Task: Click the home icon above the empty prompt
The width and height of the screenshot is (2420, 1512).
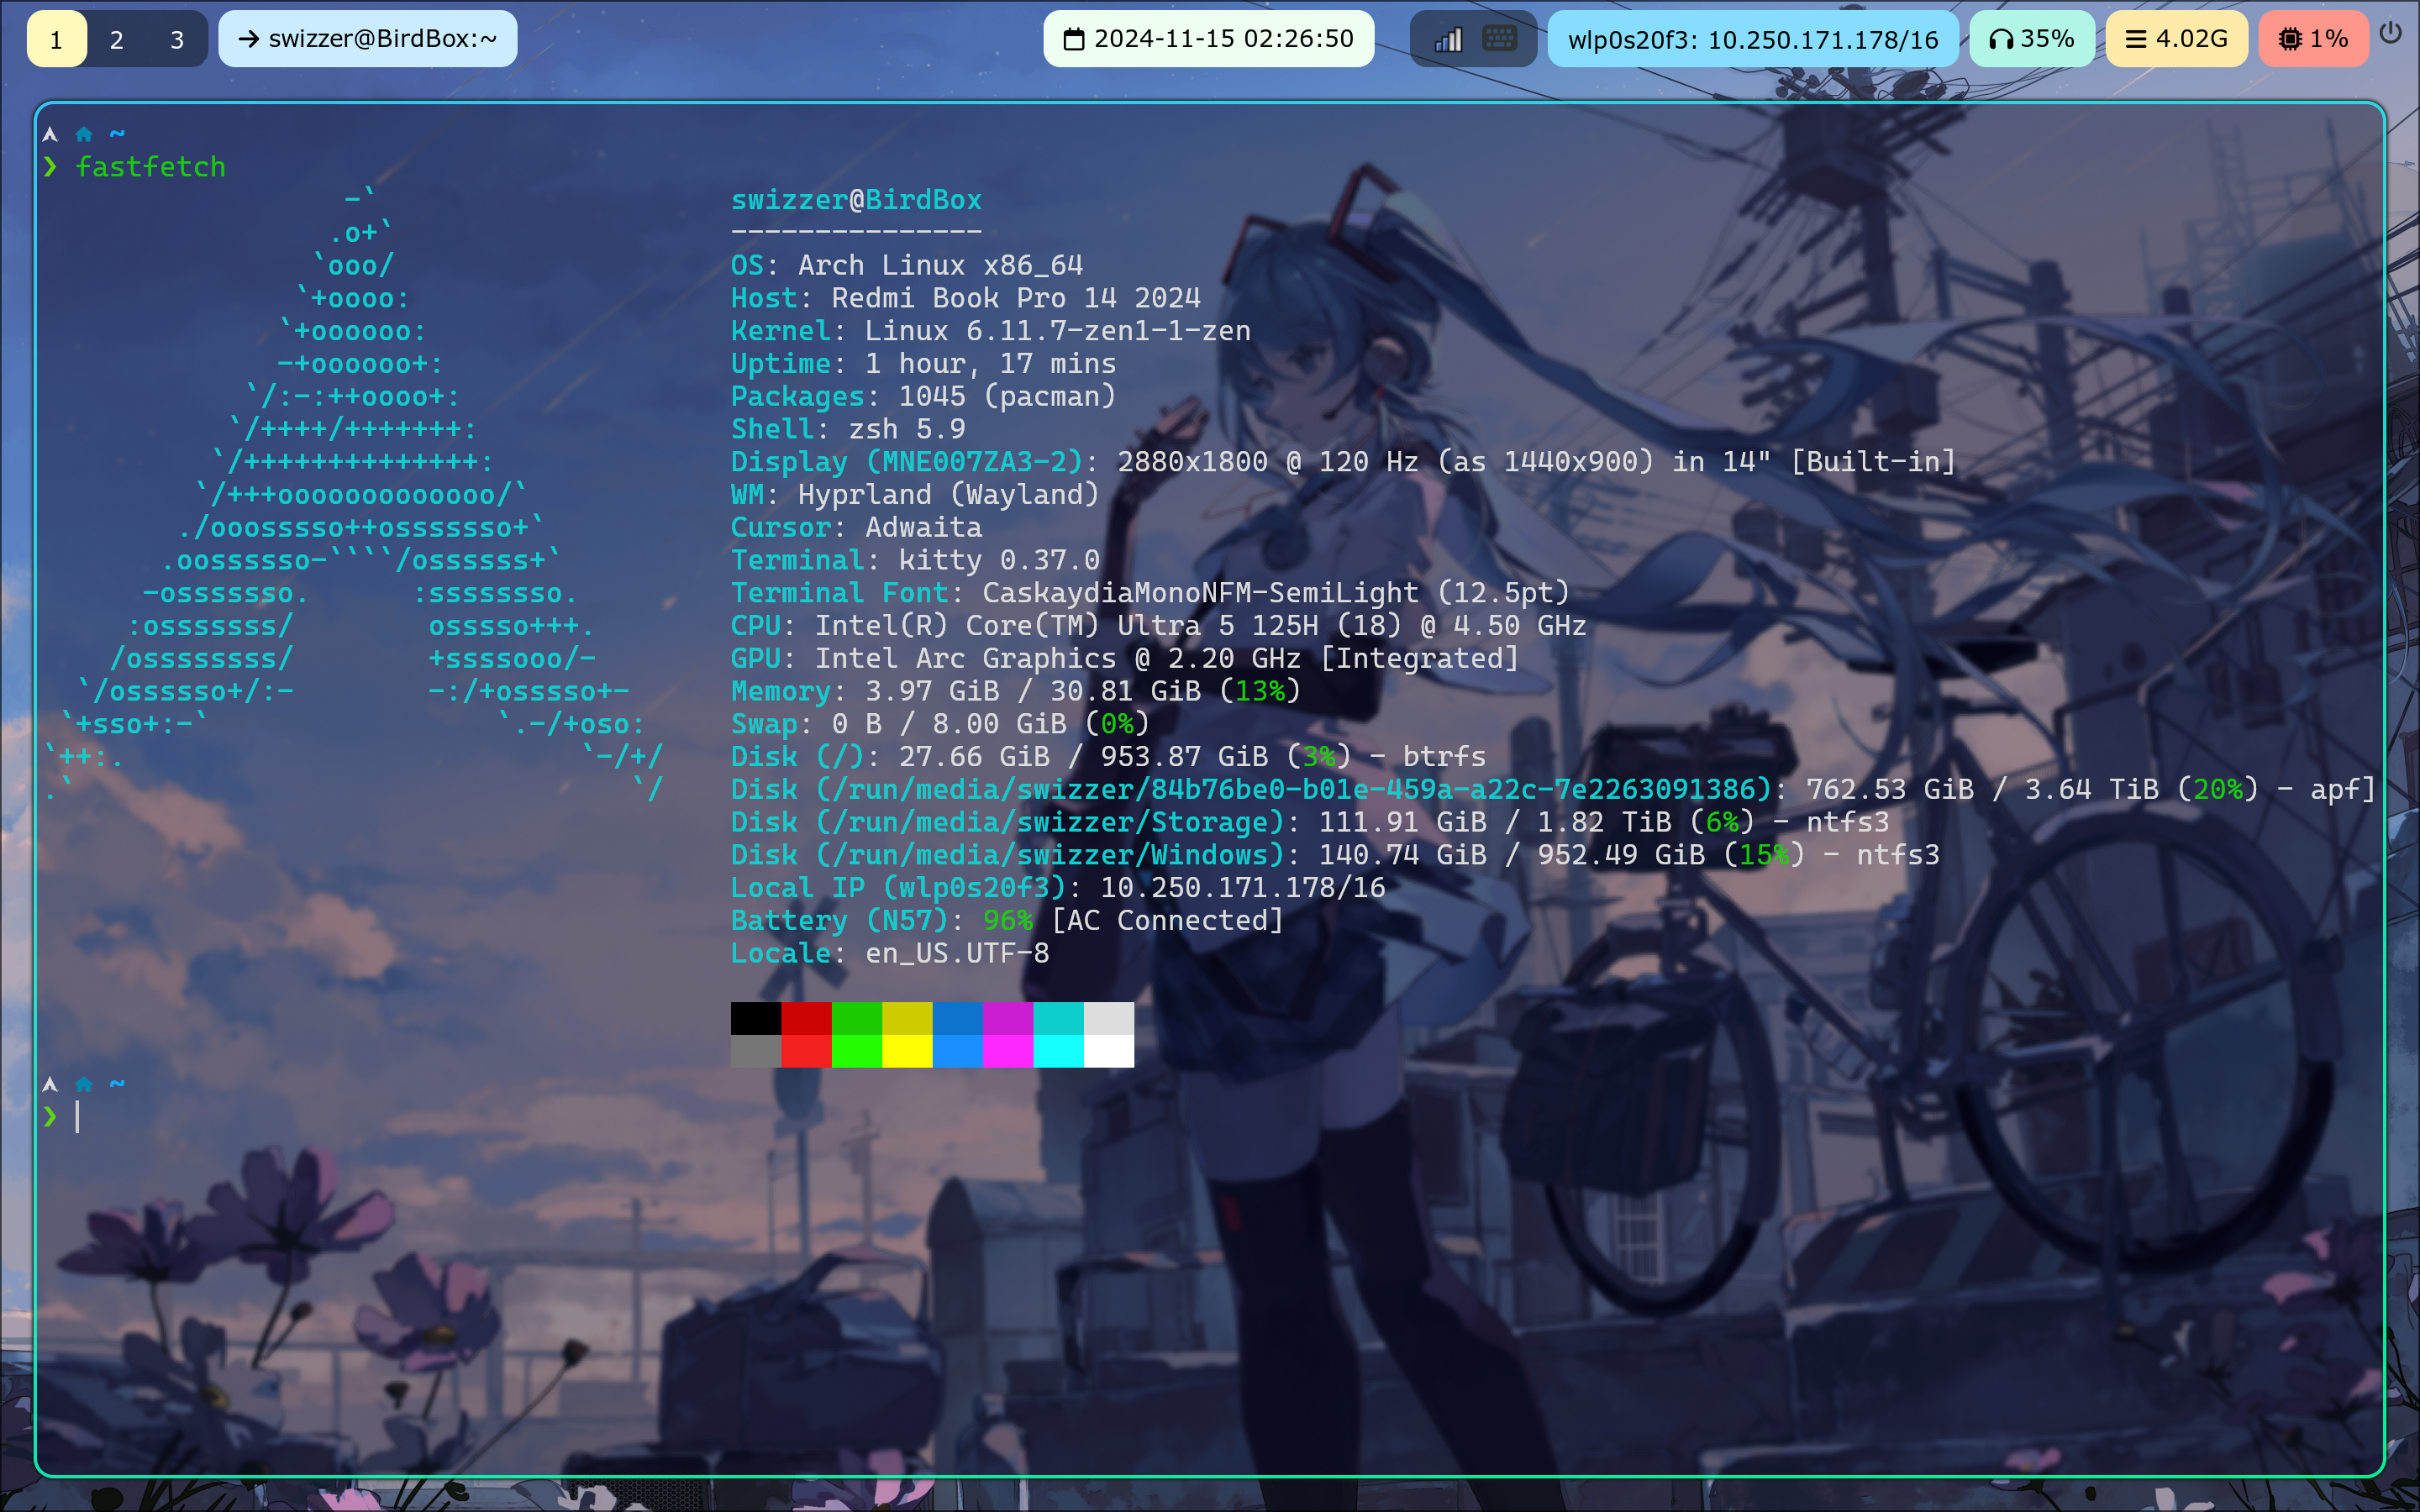Action: click(x=84, y=1084)
